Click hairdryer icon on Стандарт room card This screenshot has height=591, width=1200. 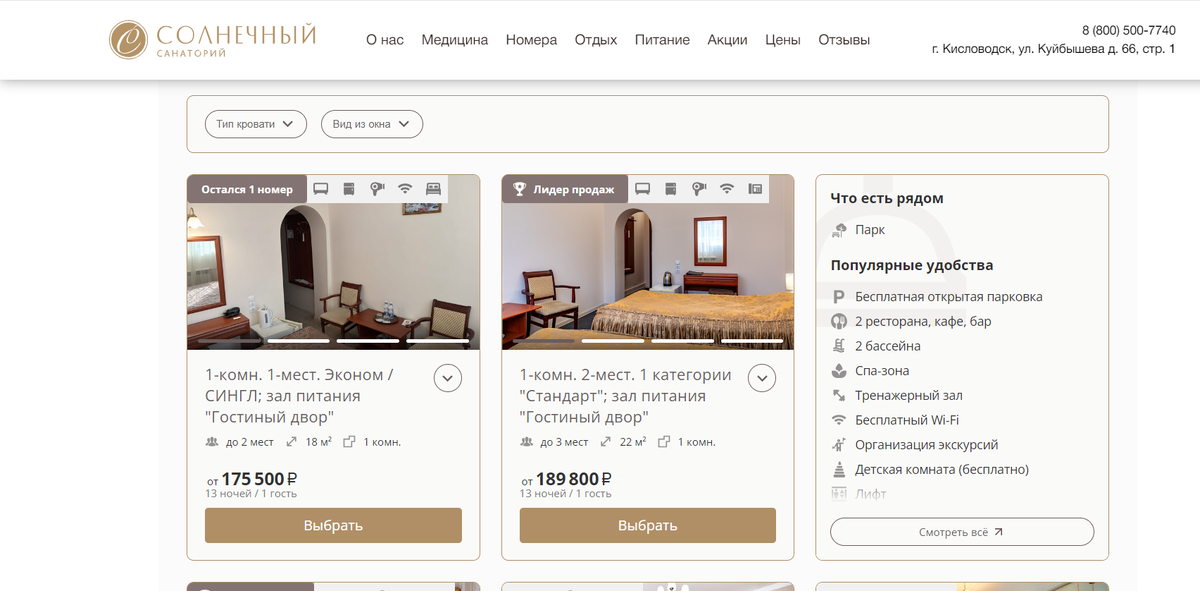[699, 189]
